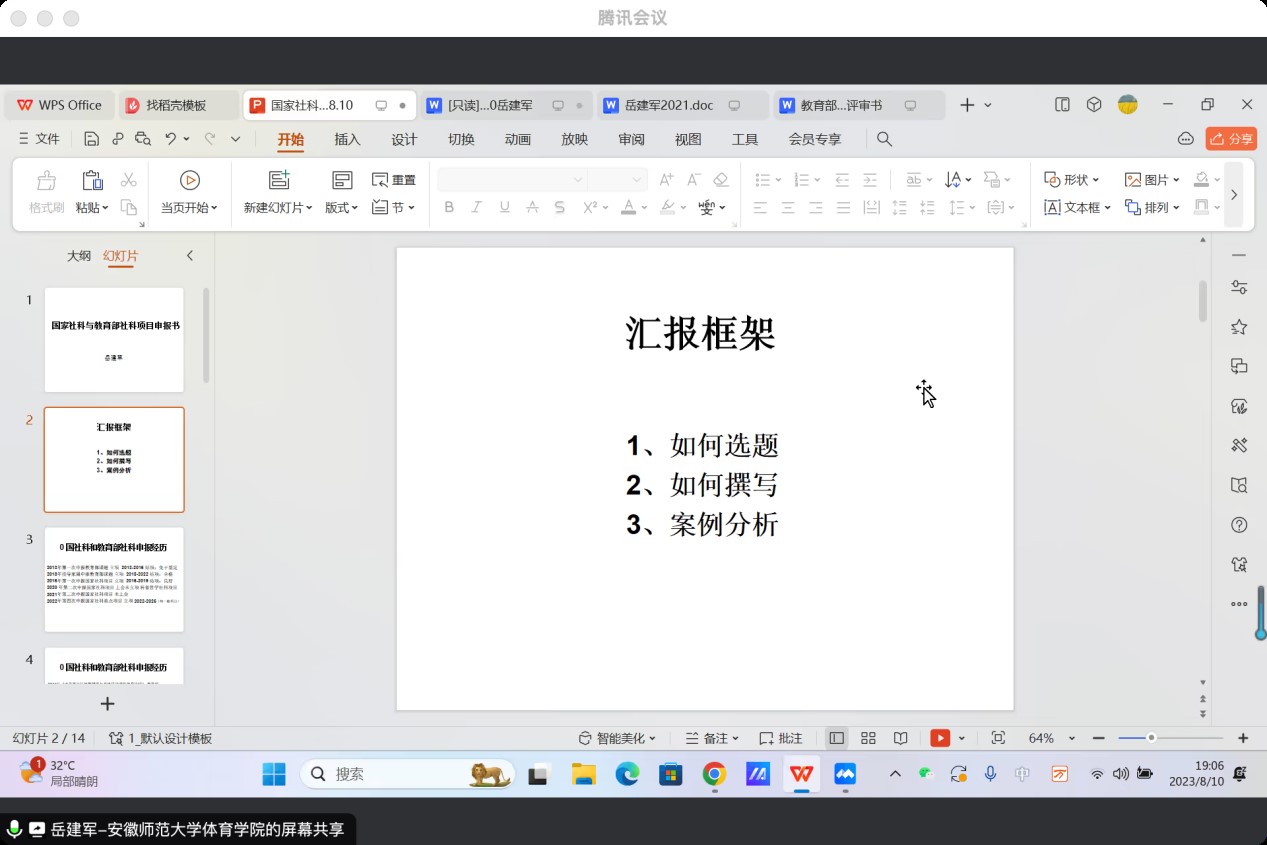Click the 批注 comments button
The image size is (1267, 845).
click(781, 738)
